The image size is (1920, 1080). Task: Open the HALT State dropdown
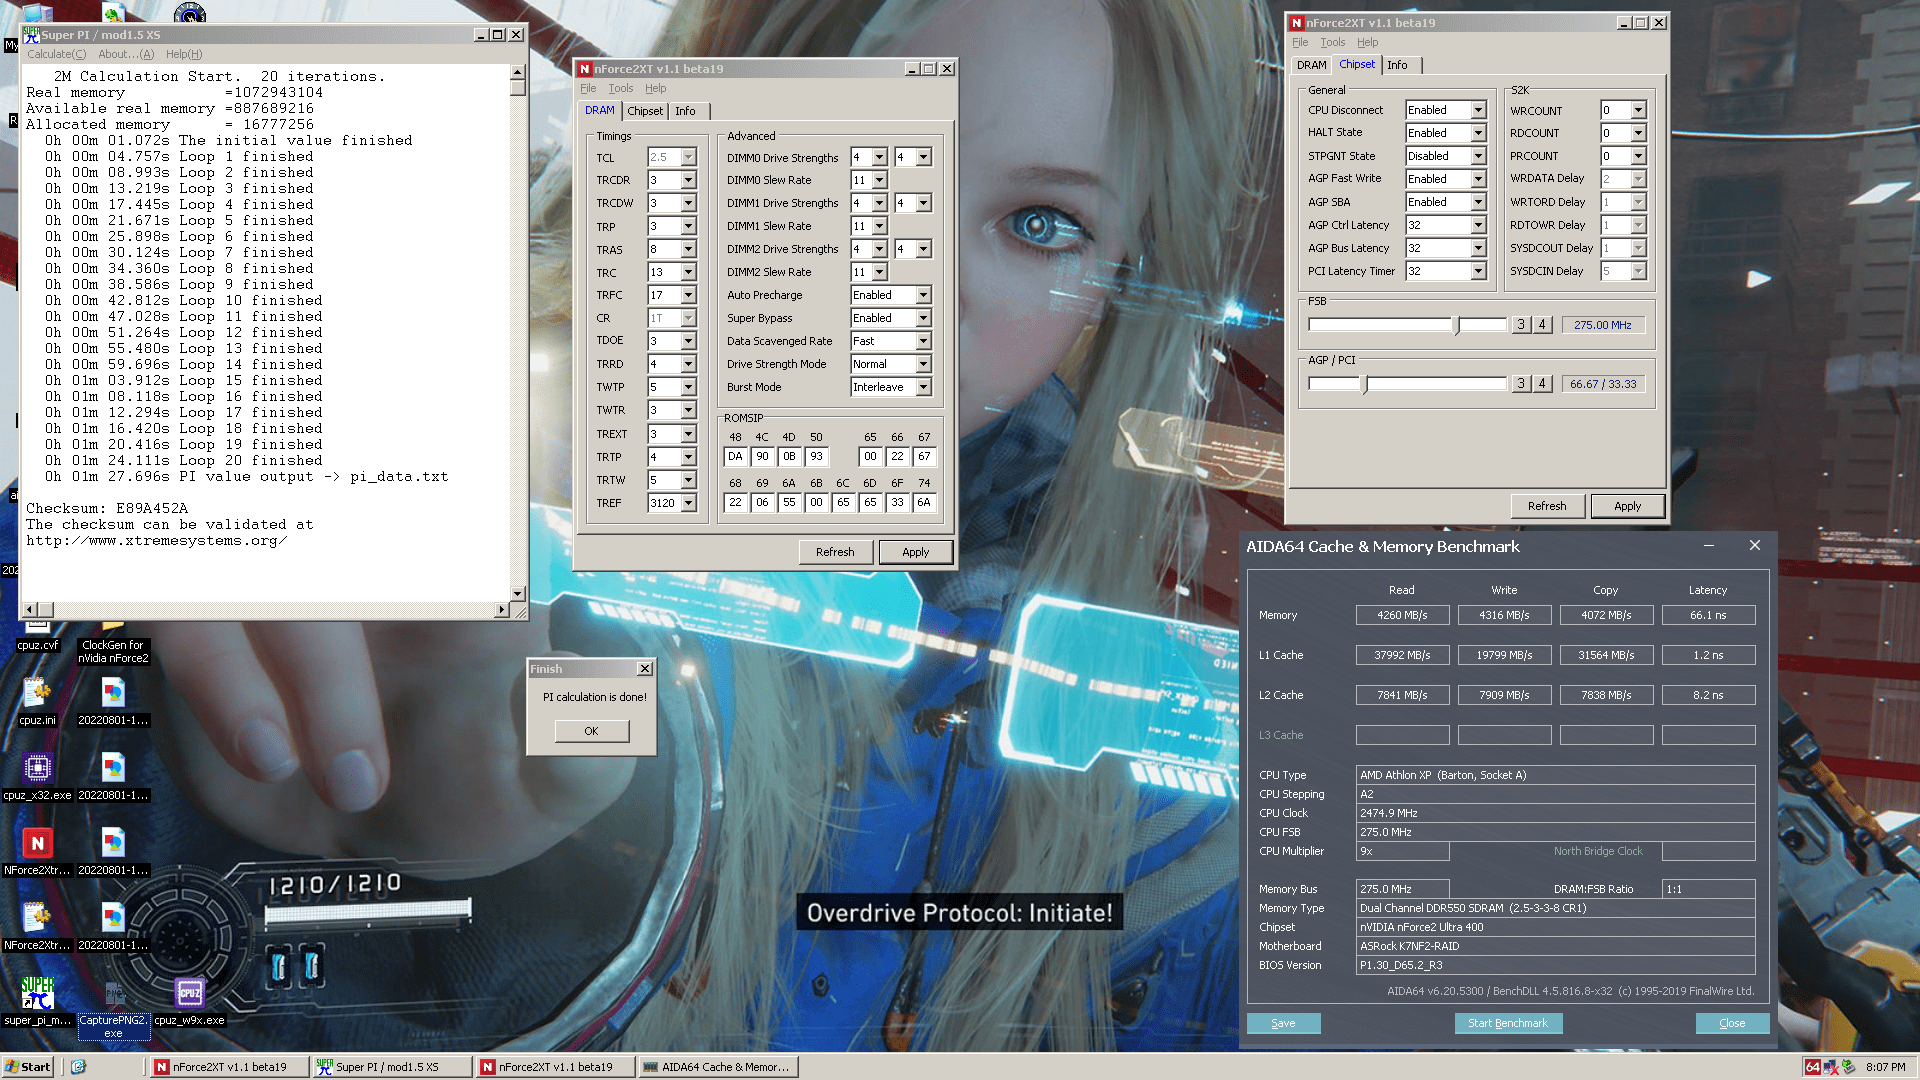1478,134
